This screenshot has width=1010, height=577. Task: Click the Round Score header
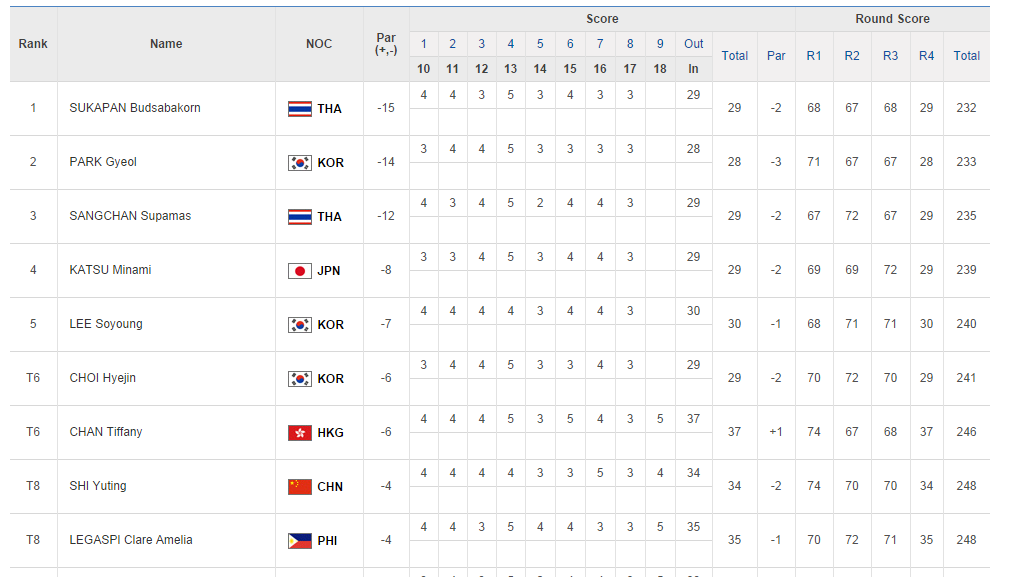click(x=892, y=19)
